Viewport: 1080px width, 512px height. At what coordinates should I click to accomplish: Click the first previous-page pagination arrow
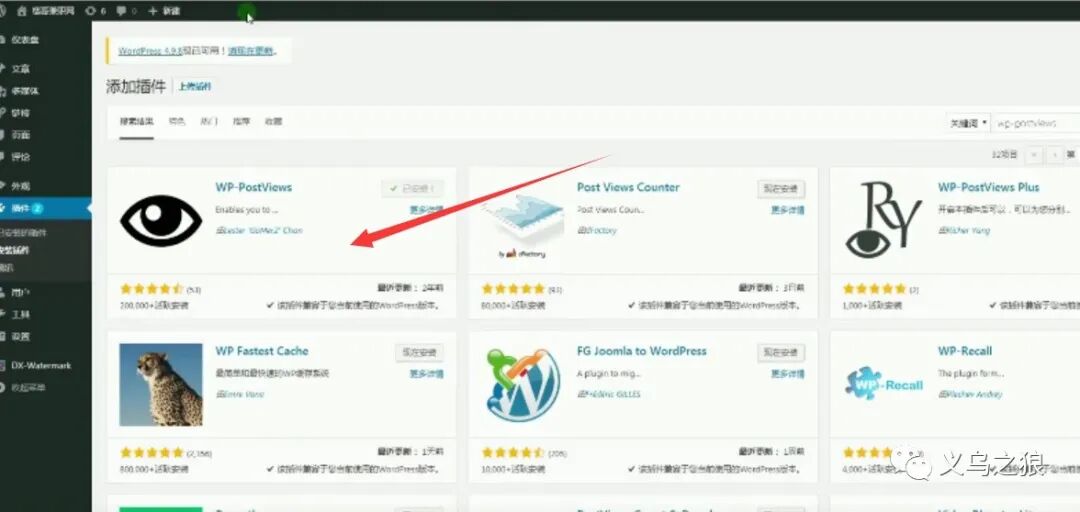pos(1034,156)
